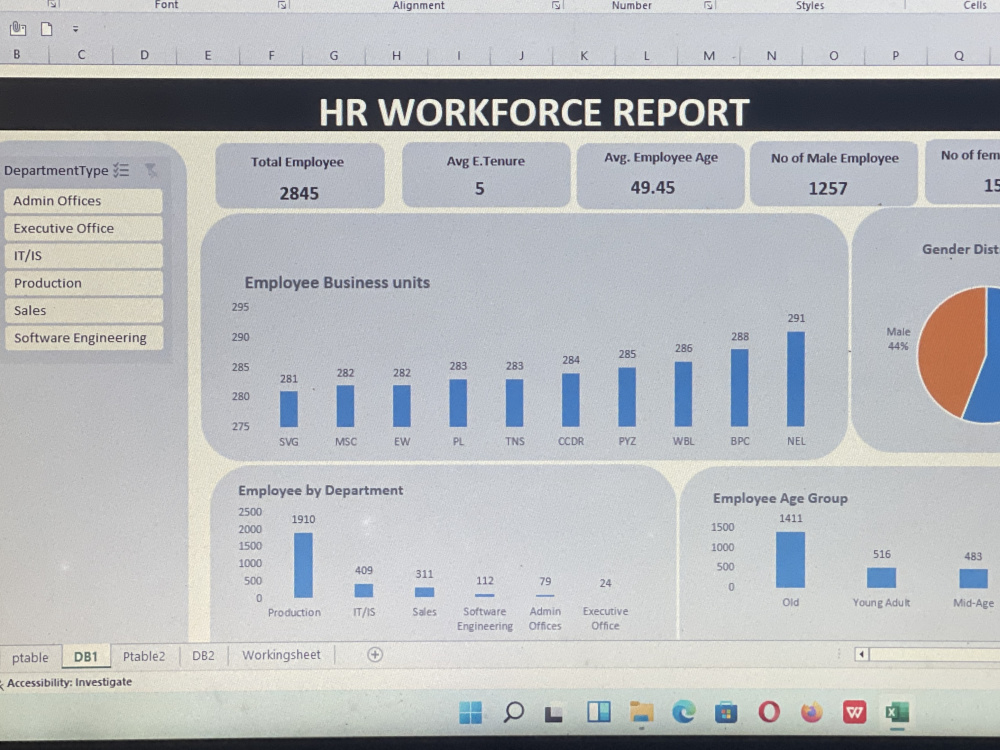
Task: Click Excel icon on taskbar
Action: point(897,712)
